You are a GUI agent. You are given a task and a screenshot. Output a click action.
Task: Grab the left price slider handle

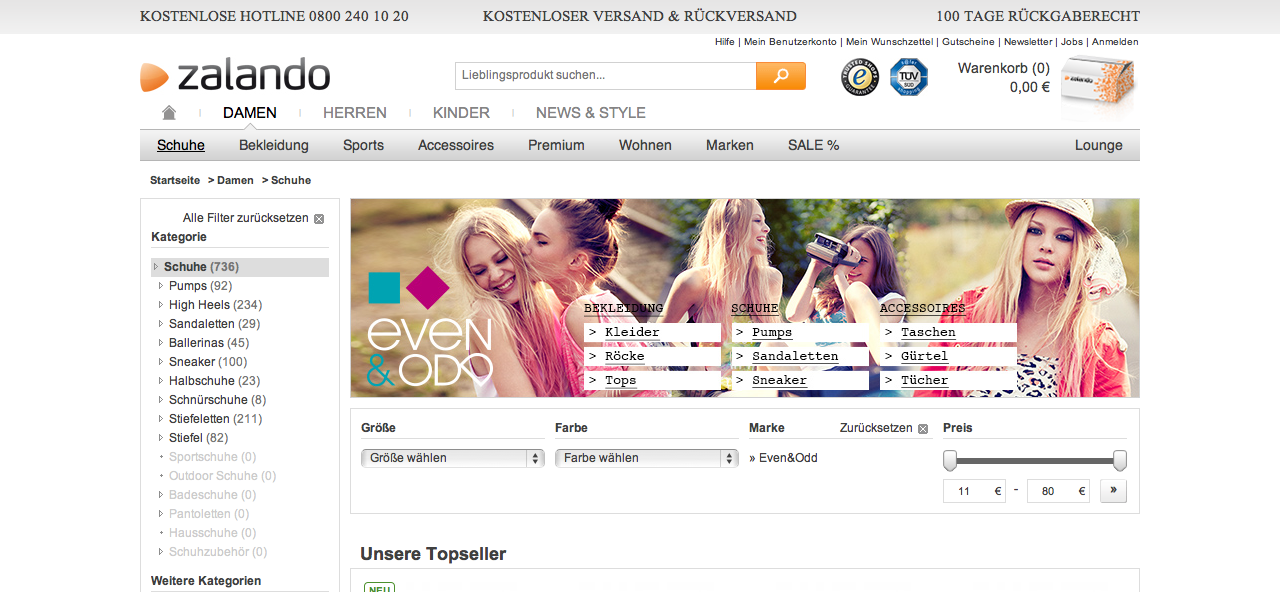click(x=950, y=460)
